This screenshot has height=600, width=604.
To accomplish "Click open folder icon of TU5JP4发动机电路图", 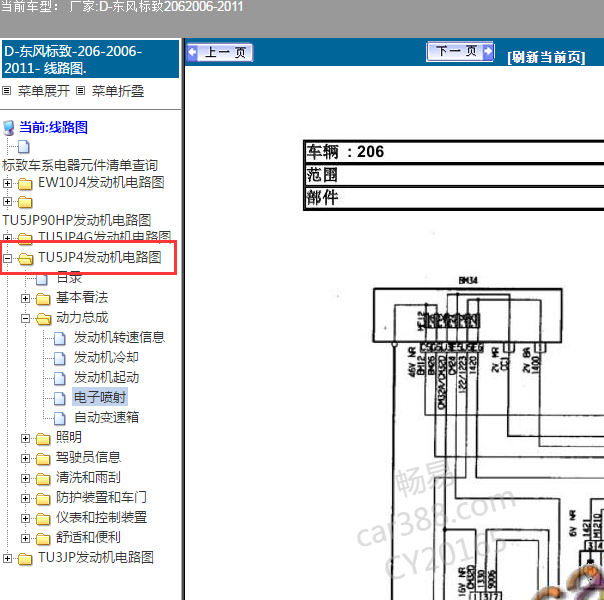I will tap(26, 259).
